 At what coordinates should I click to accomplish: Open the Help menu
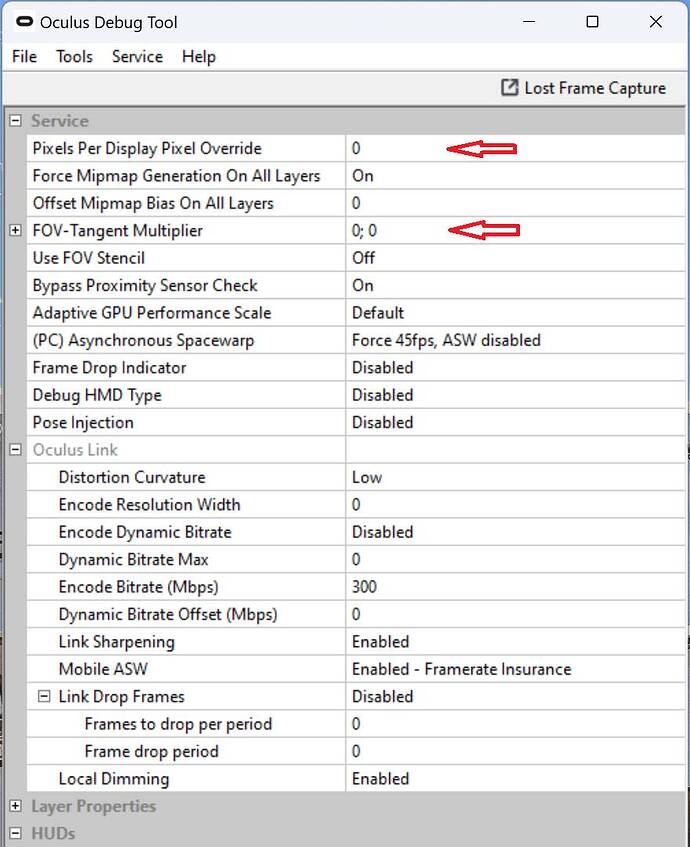[x=198, y=57]
